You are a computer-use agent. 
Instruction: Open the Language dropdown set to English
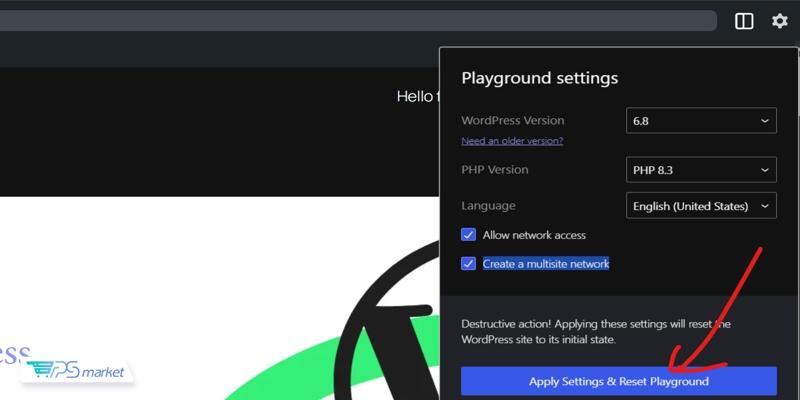click(700, 206)
